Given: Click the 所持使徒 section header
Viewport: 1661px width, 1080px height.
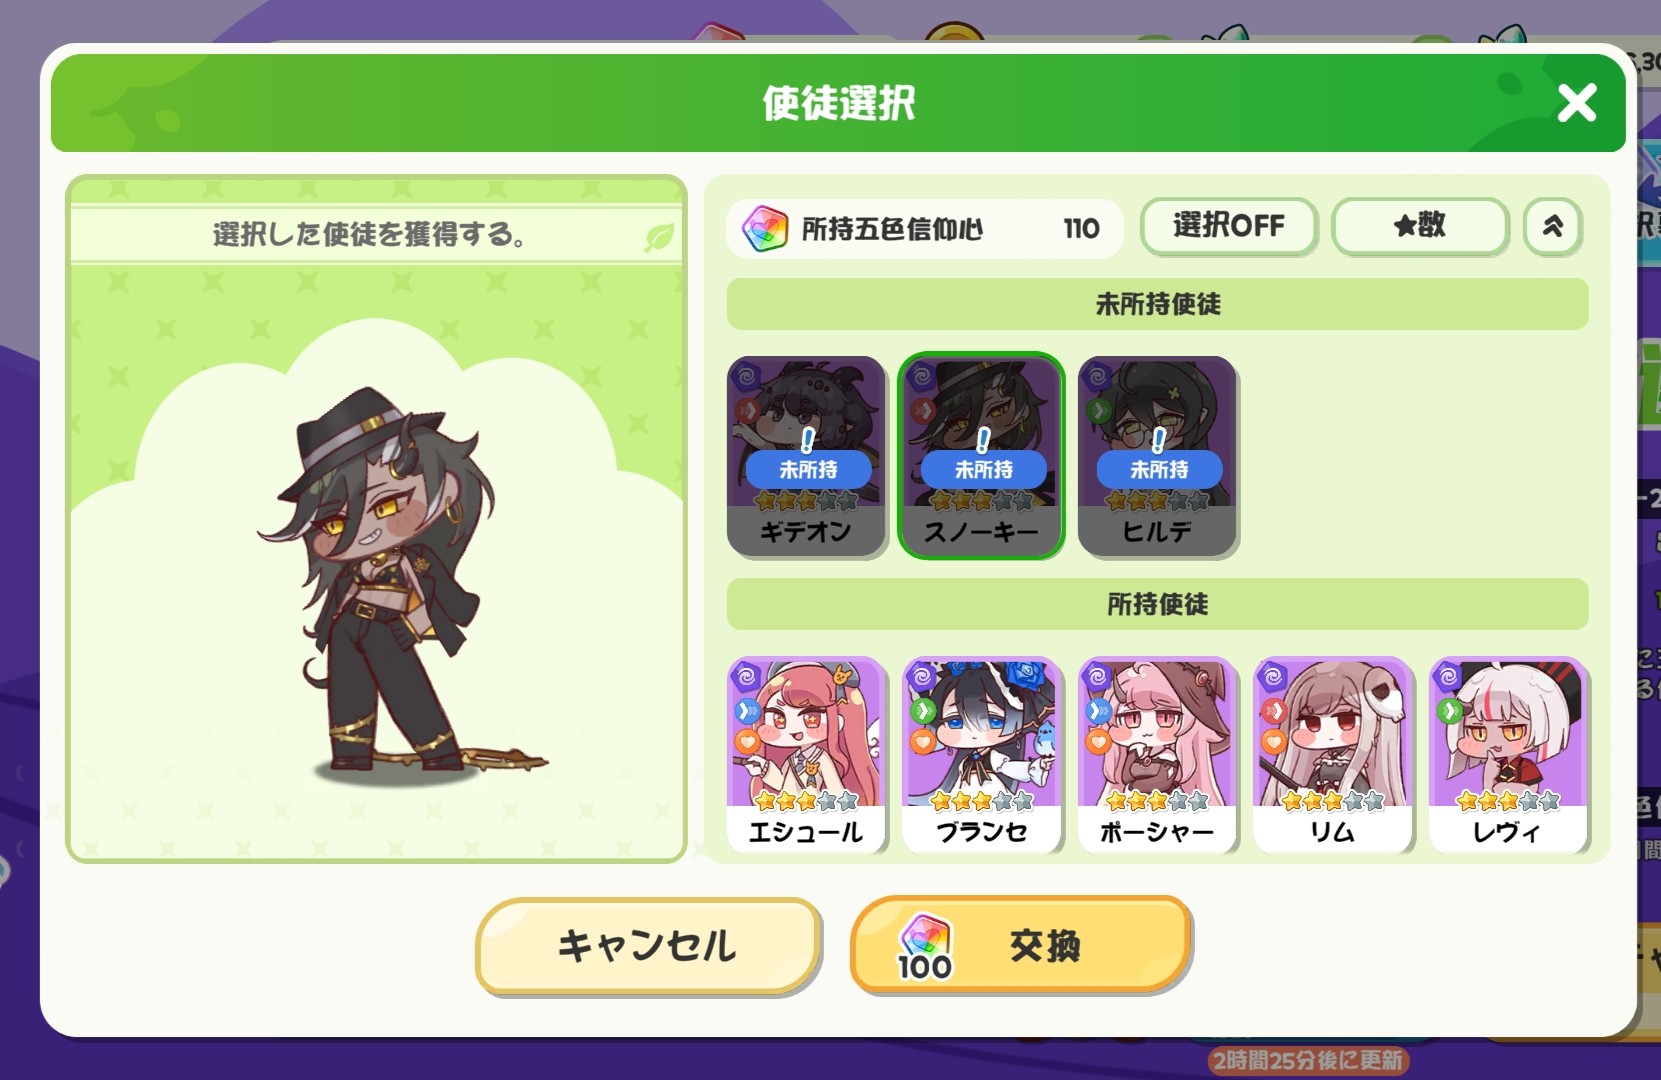Looking at the screenshot, I should pyautogui.click(x=1157, y=604).
